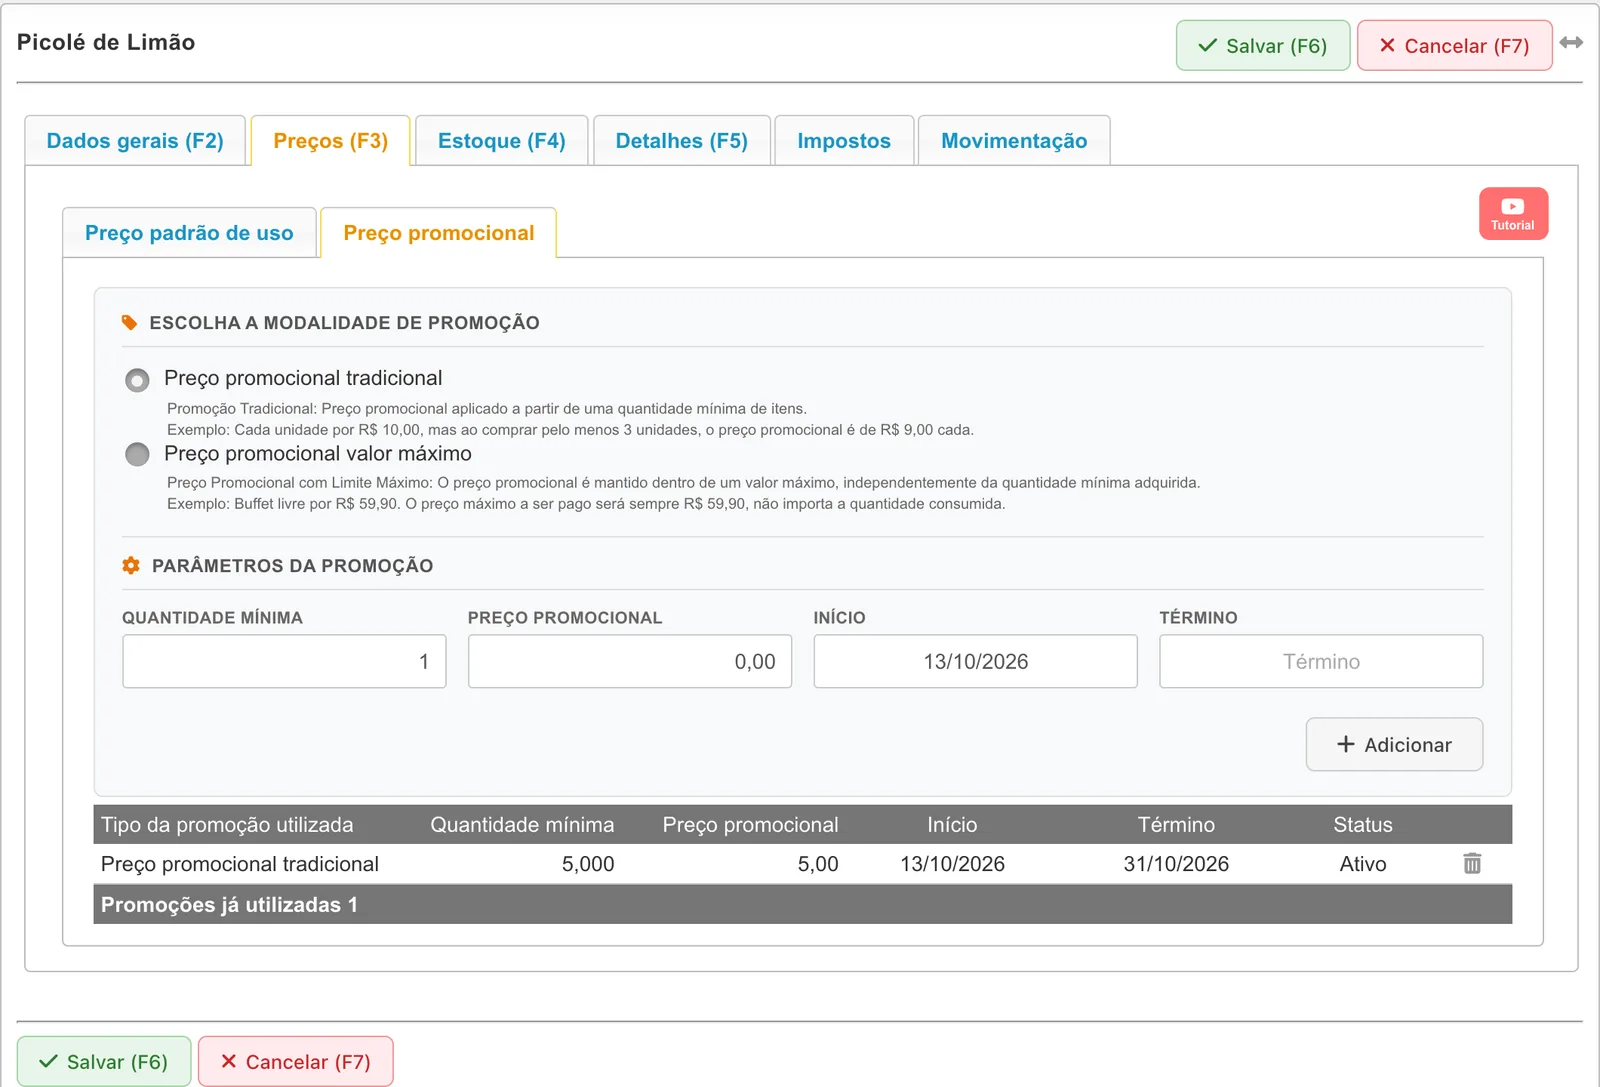
Task: Click the 5,000 quantity cell
Action: click(588, 864)
